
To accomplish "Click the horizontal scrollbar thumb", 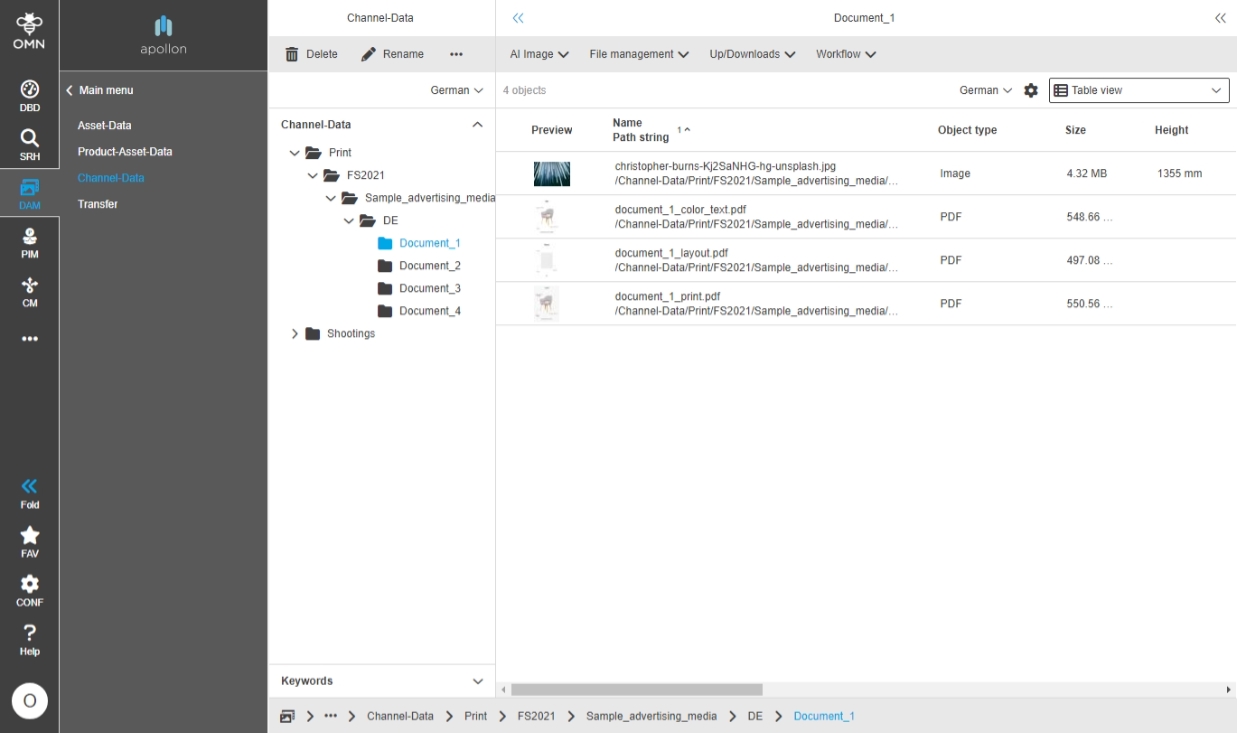I will (637, 690).
